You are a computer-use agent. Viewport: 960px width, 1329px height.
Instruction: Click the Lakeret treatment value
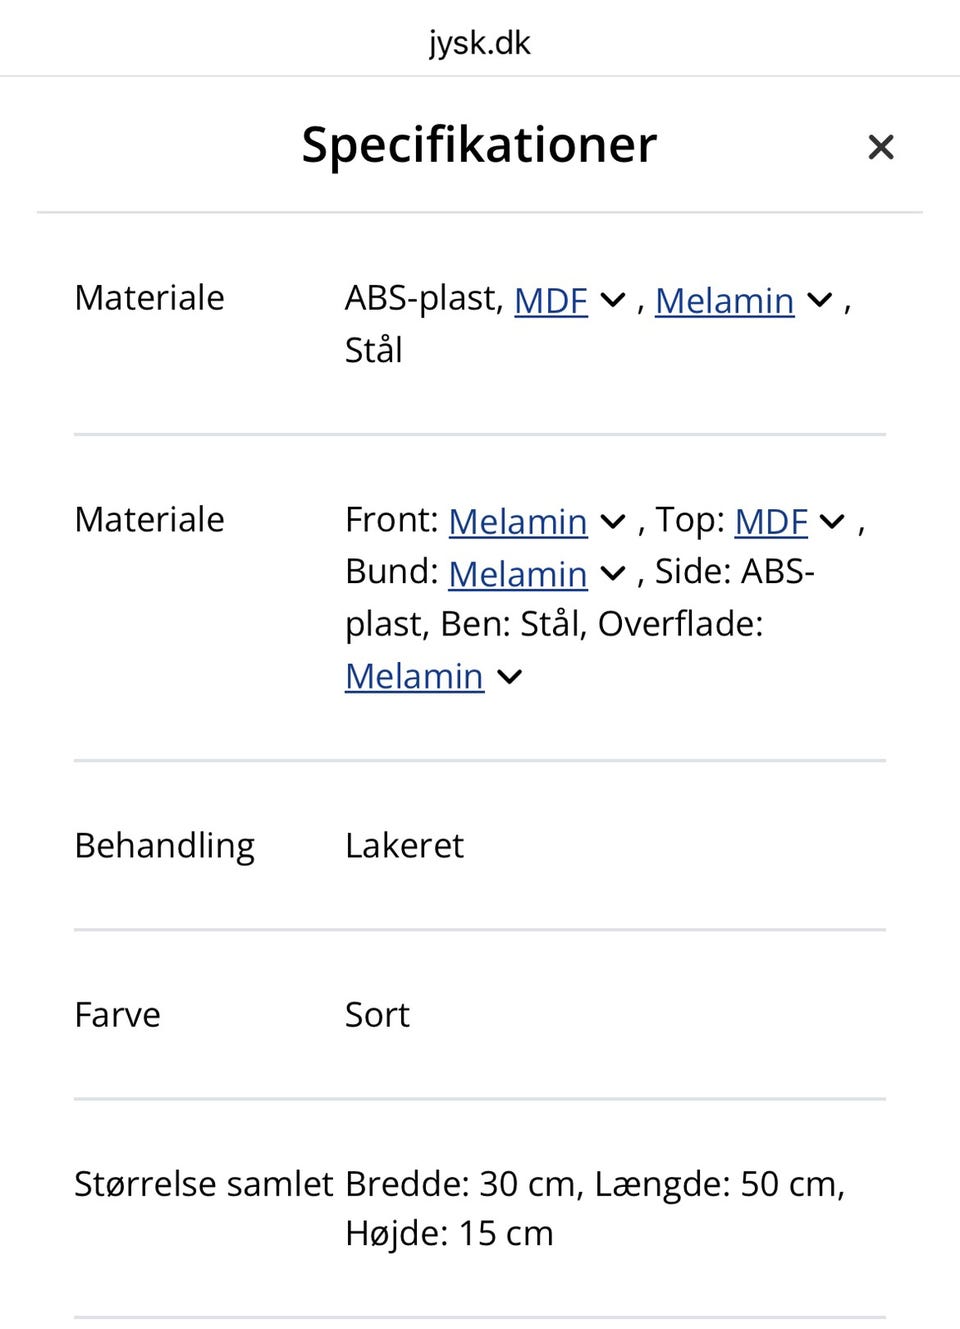(x=404, y=846)
